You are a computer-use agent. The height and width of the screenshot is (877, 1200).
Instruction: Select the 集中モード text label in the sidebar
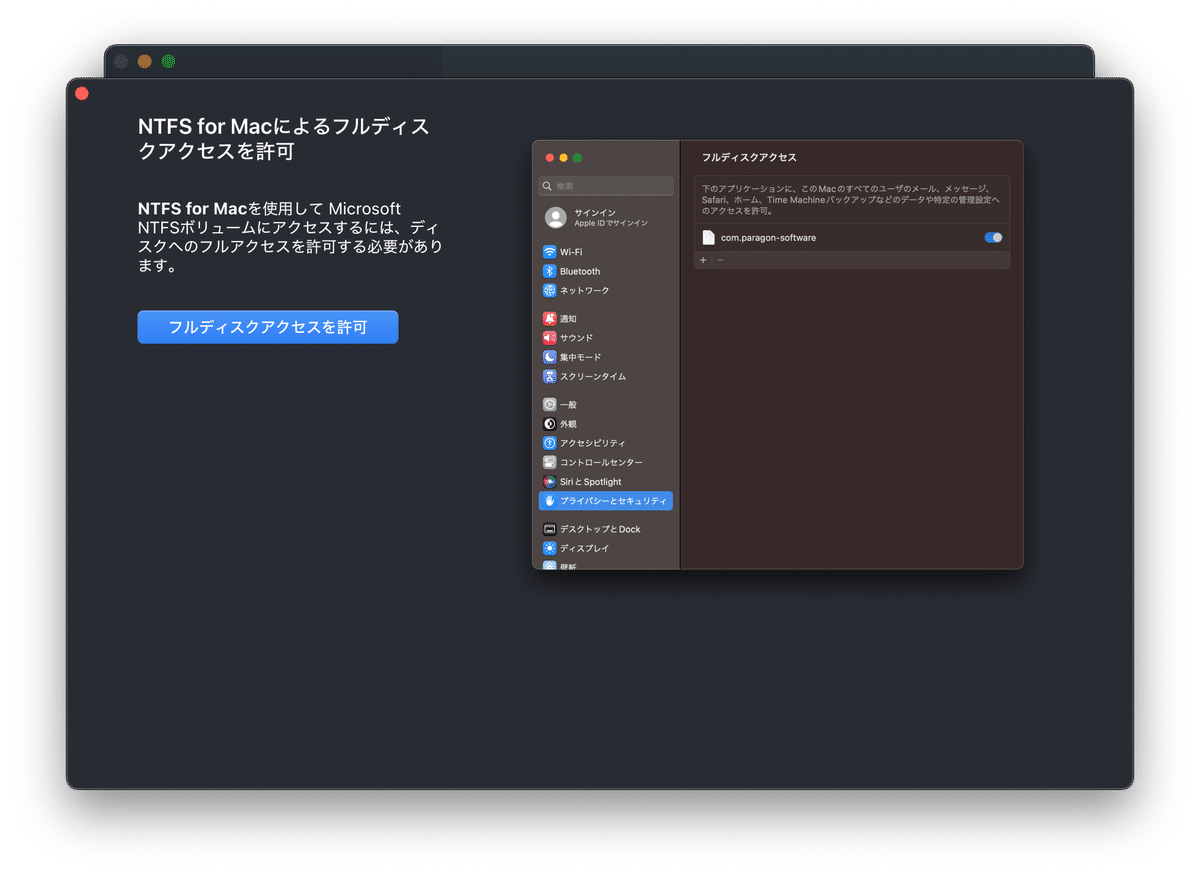581,357
